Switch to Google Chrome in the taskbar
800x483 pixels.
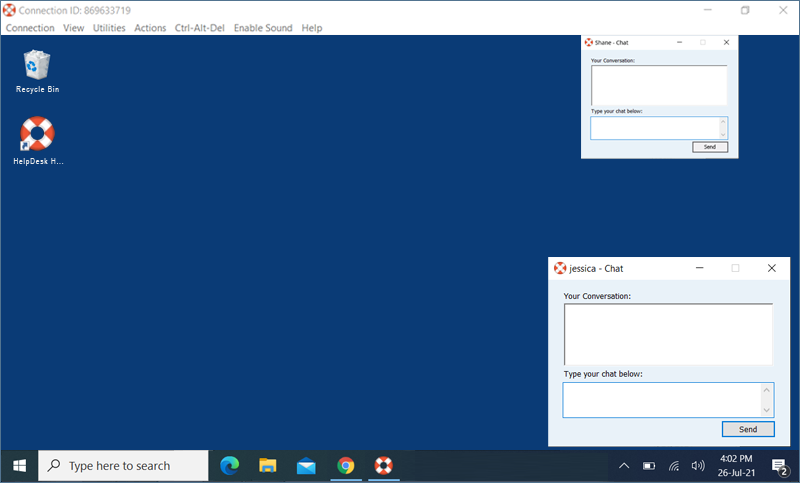pyautogui.click(x=345, y=465)
